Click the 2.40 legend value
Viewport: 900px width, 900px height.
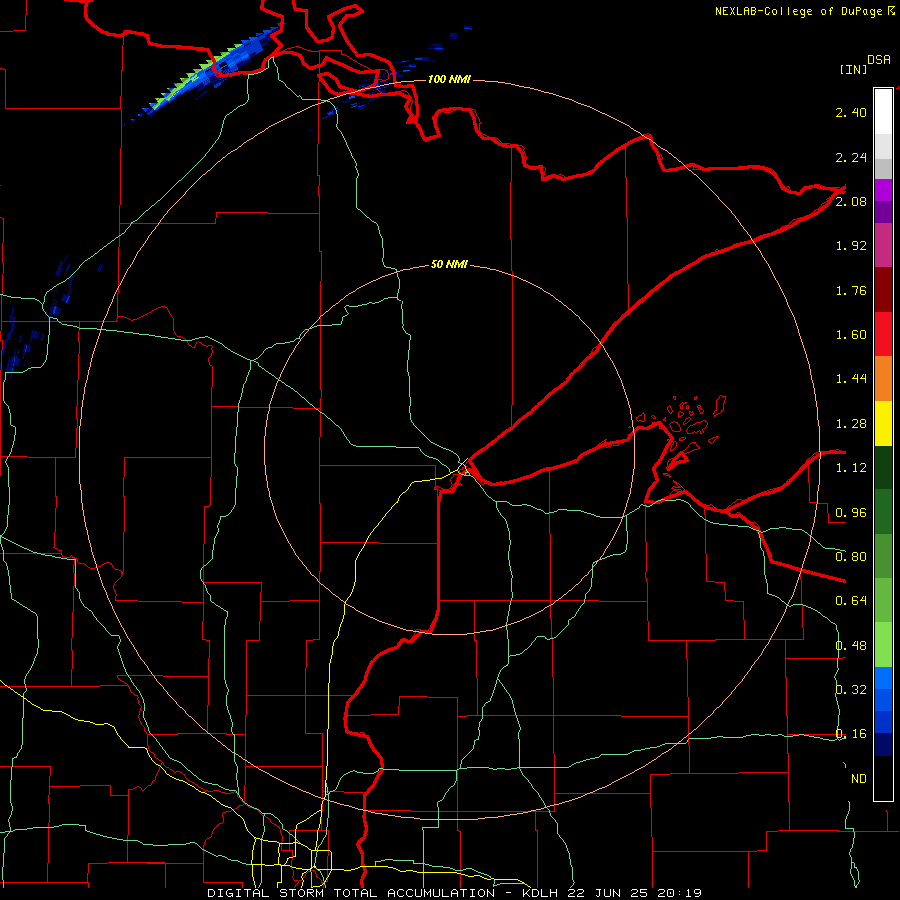pyautogui.click(x=851, y=112)
